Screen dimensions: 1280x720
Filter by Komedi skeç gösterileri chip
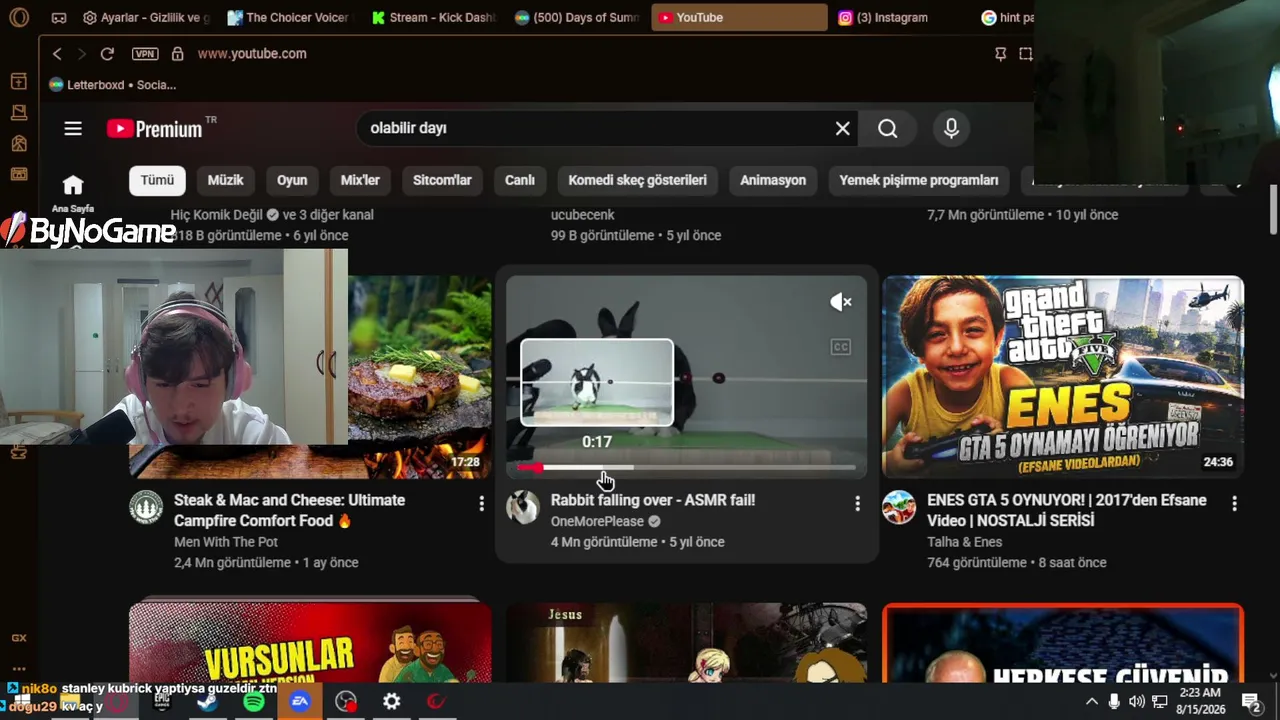coord(638,180)
